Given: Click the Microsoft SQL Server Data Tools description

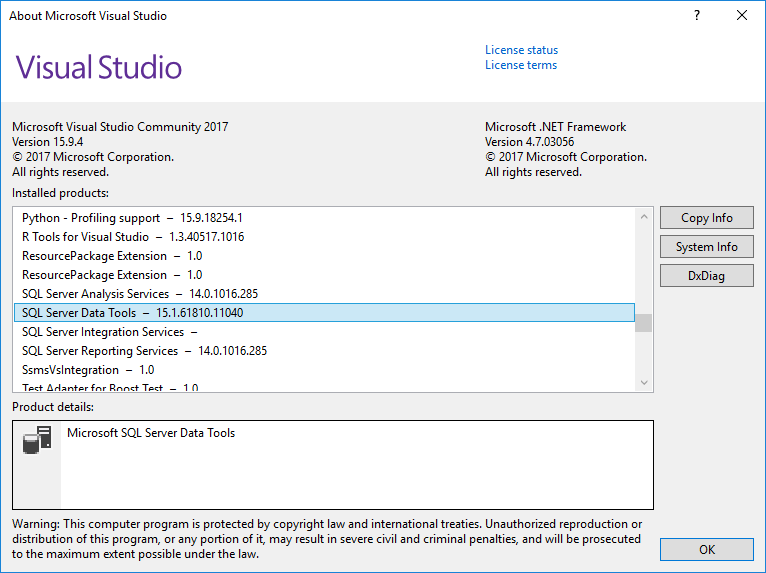Looking at the screenshot, I should [151, 433].
